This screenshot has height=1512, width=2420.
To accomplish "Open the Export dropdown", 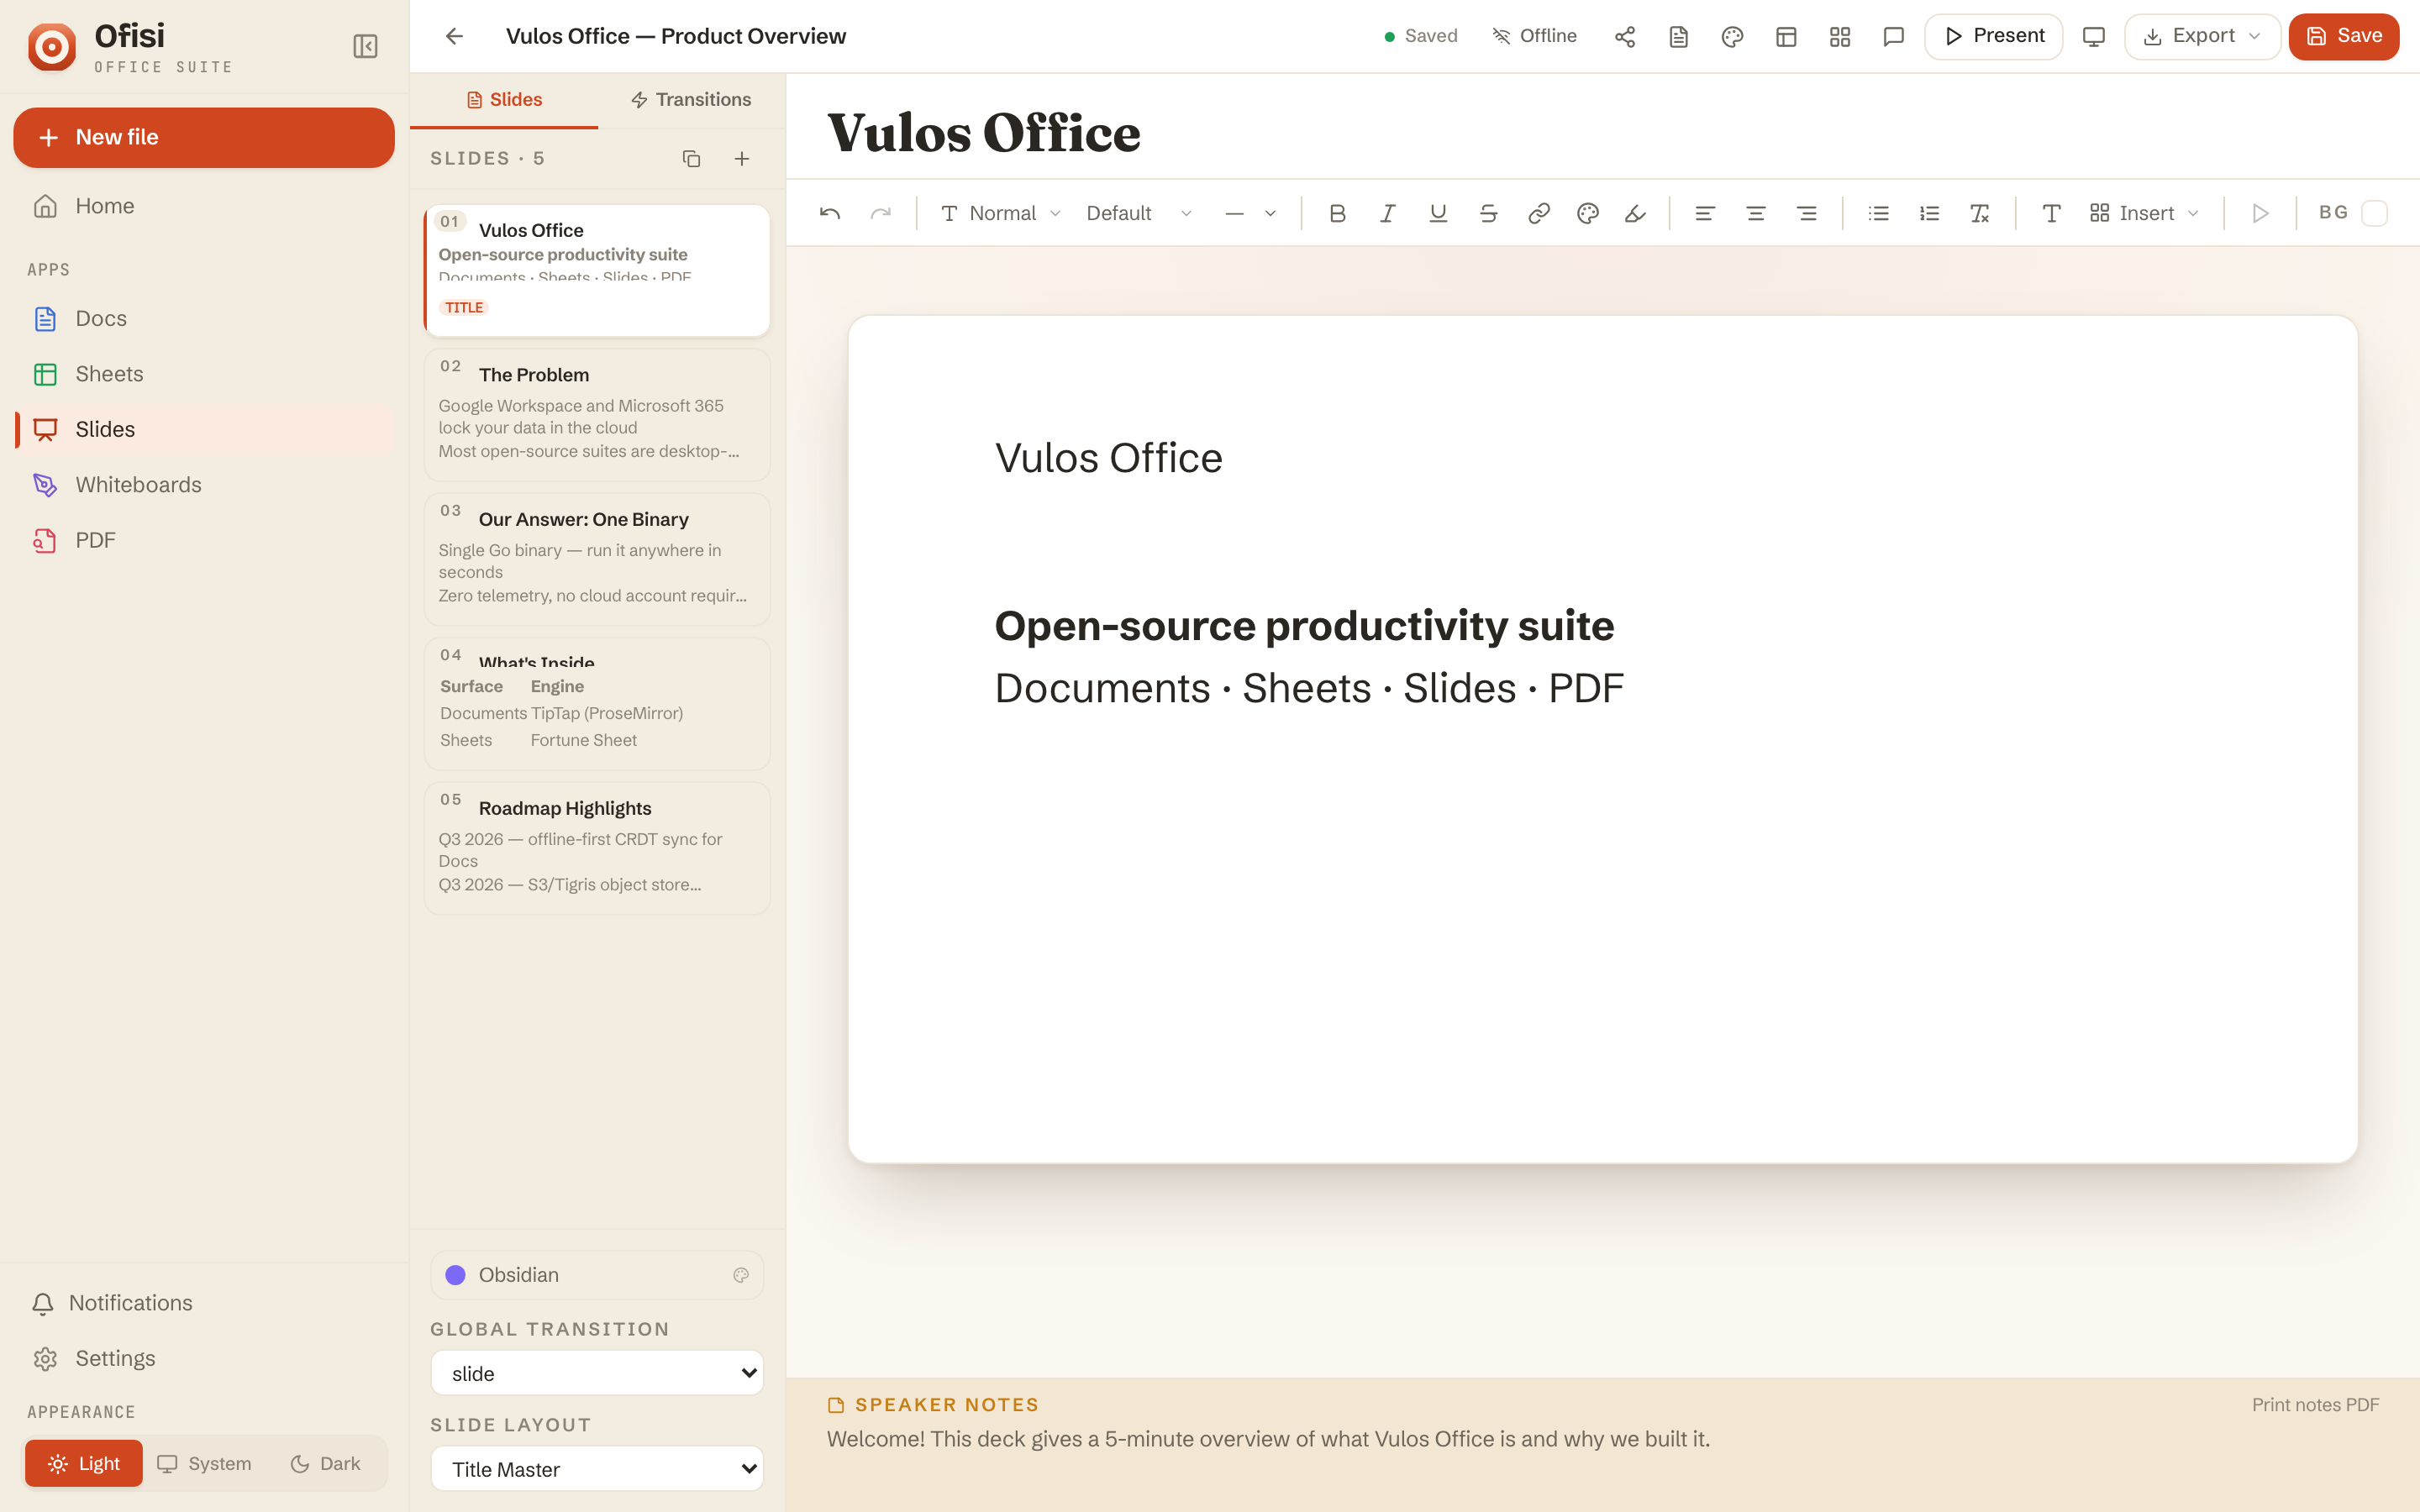I will tap(2202, 36).
